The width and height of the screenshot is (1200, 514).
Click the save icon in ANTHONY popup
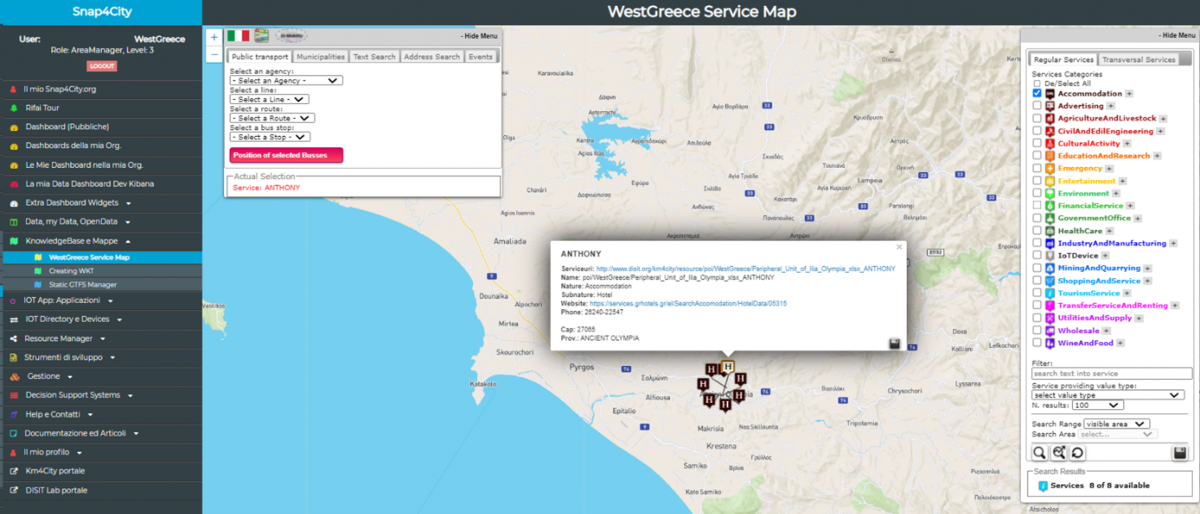click(x=893, y=344)
